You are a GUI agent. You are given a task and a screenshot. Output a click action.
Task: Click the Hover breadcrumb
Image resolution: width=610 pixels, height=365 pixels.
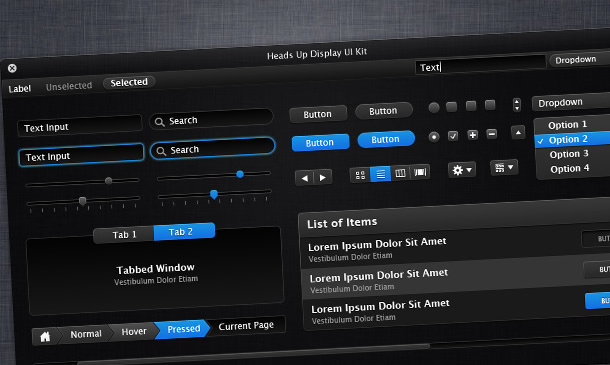[134, 332]
